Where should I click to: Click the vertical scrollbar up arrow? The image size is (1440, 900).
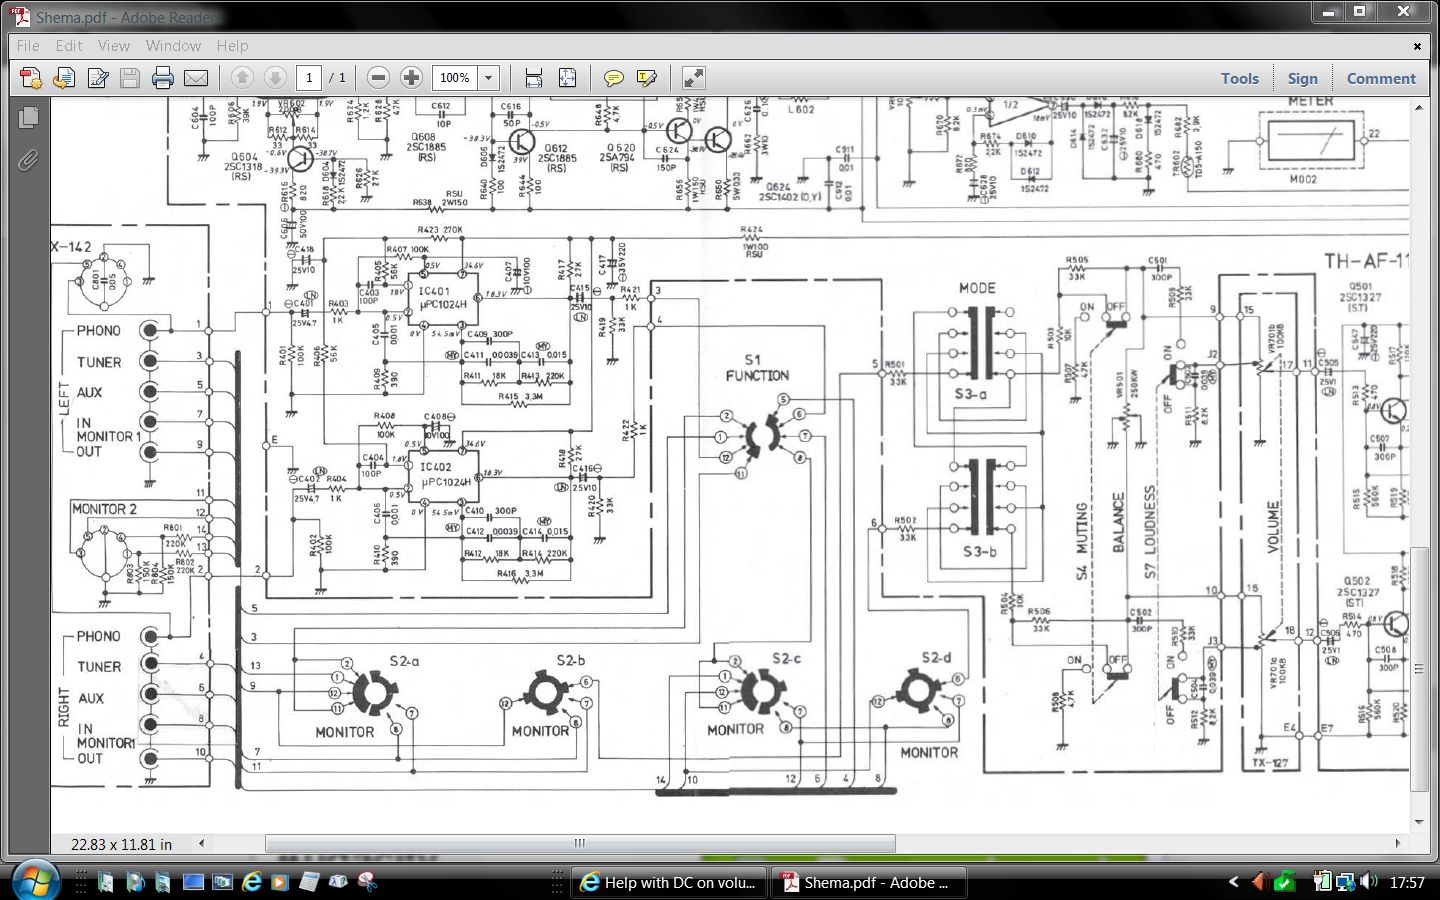[x=1419, y=107]
